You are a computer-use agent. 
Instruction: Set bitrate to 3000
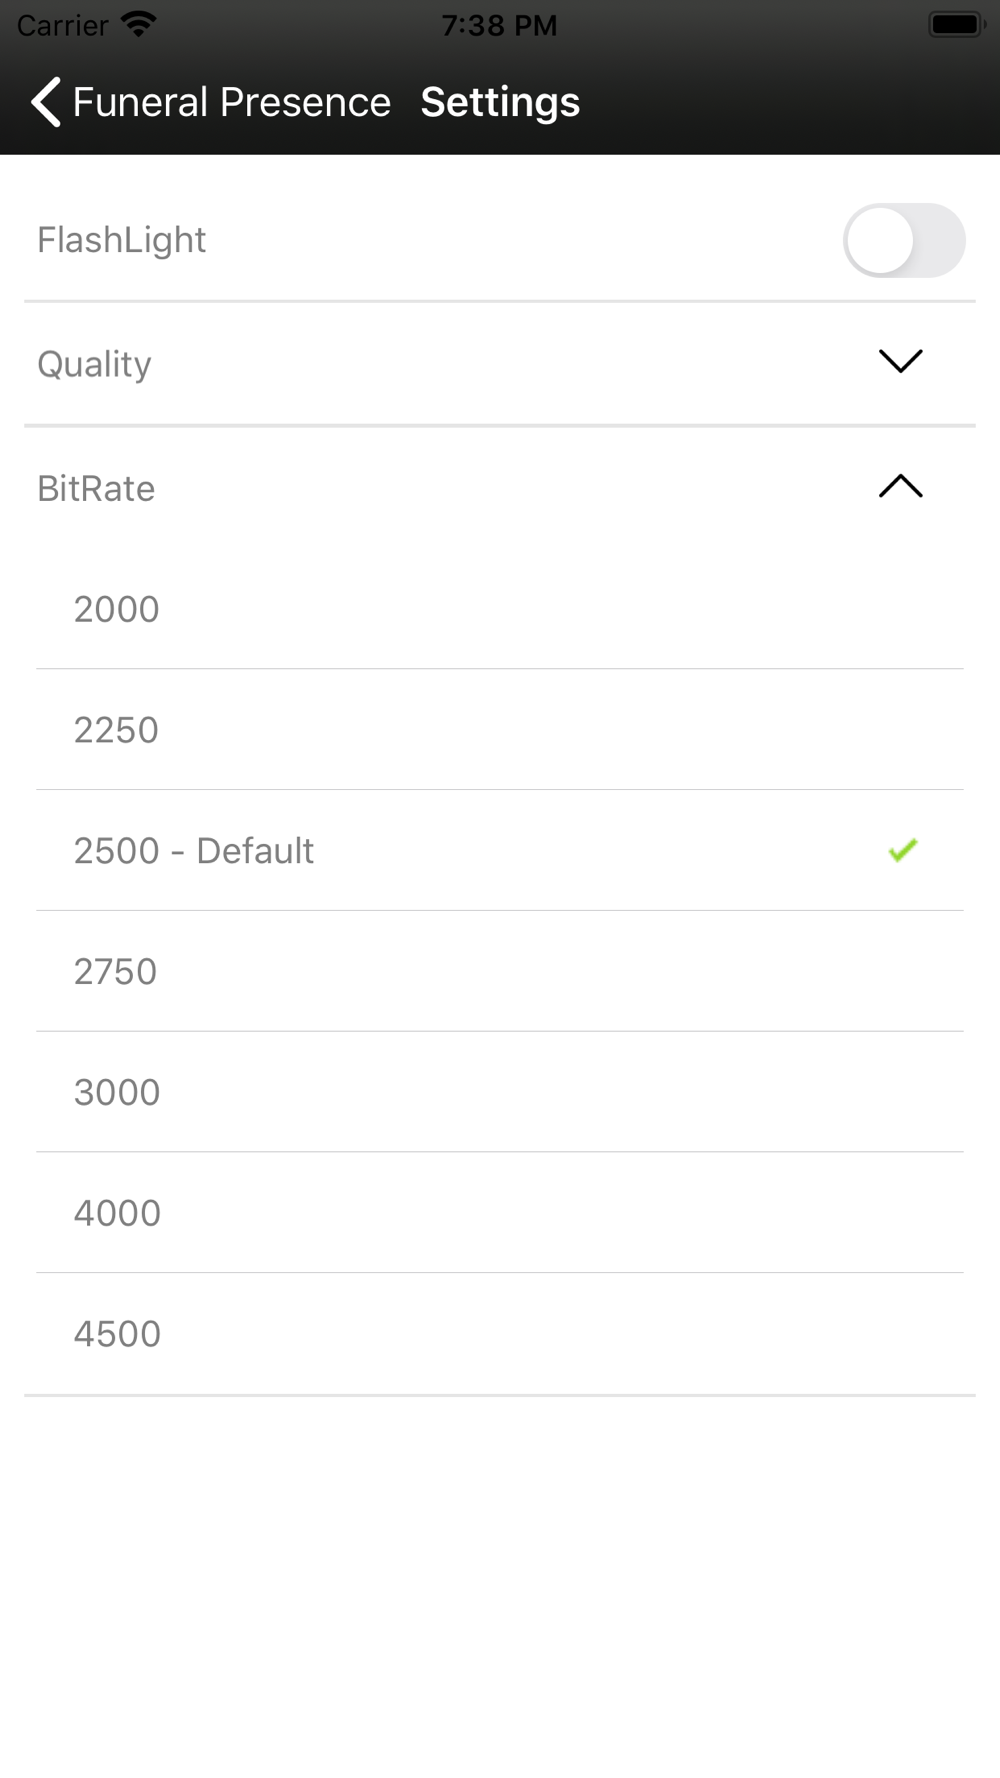[500, 1093]
